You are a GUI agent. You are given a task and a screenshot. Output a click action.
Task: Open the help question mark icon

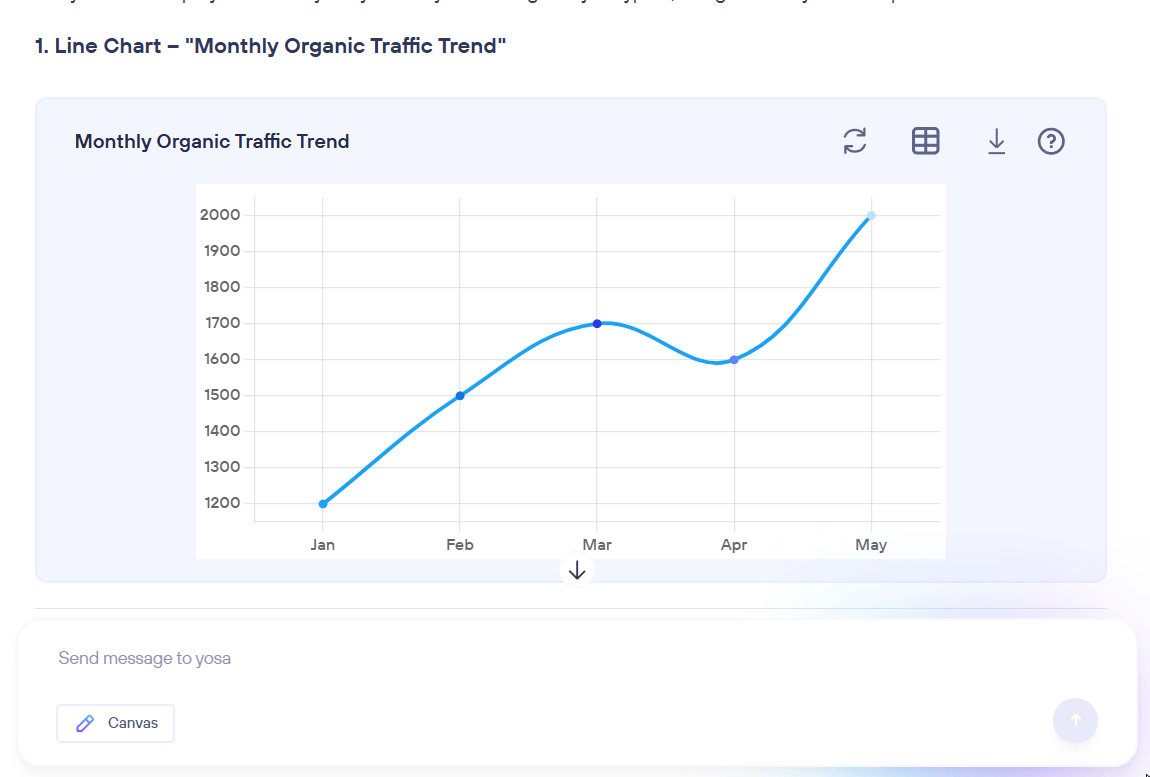pyautogui.click(x=1051, y=142)
